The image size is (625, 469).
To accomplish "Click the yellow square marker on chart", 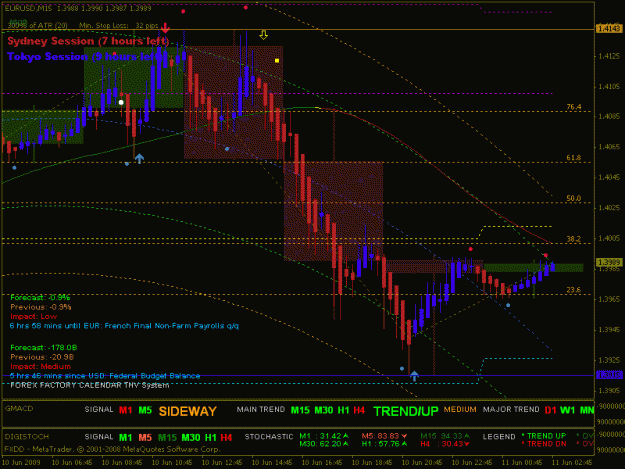I will coord(277,61).
